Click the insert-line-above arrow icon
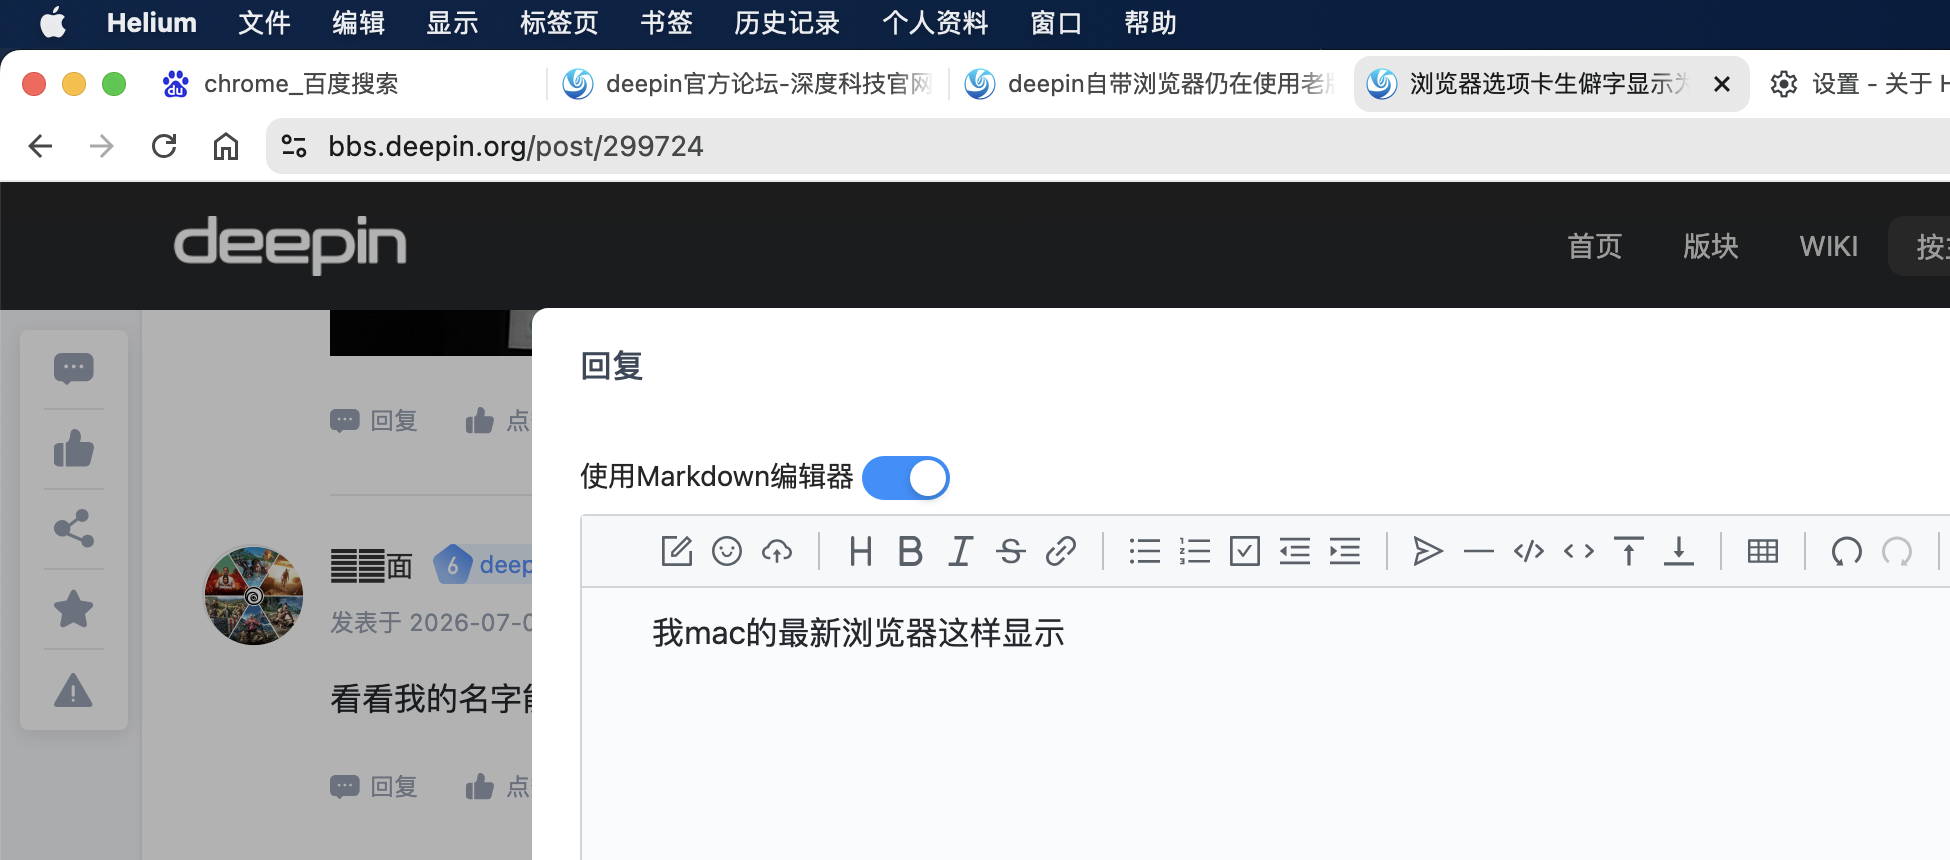1950x860 pixels. click(x=1628, y=551)
